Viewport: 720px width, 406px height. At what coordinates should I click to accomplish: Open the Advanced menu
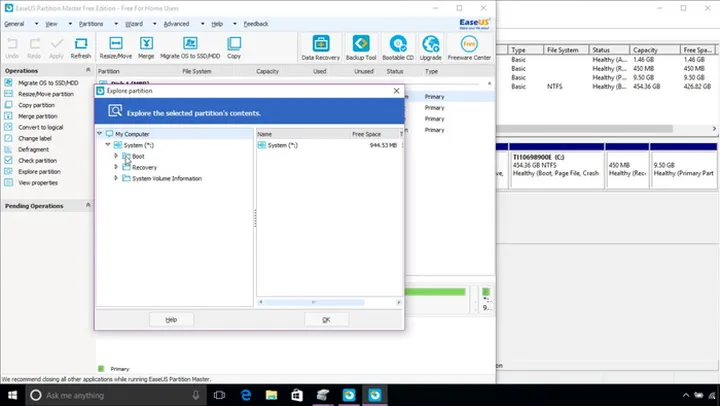pos(176,24)
